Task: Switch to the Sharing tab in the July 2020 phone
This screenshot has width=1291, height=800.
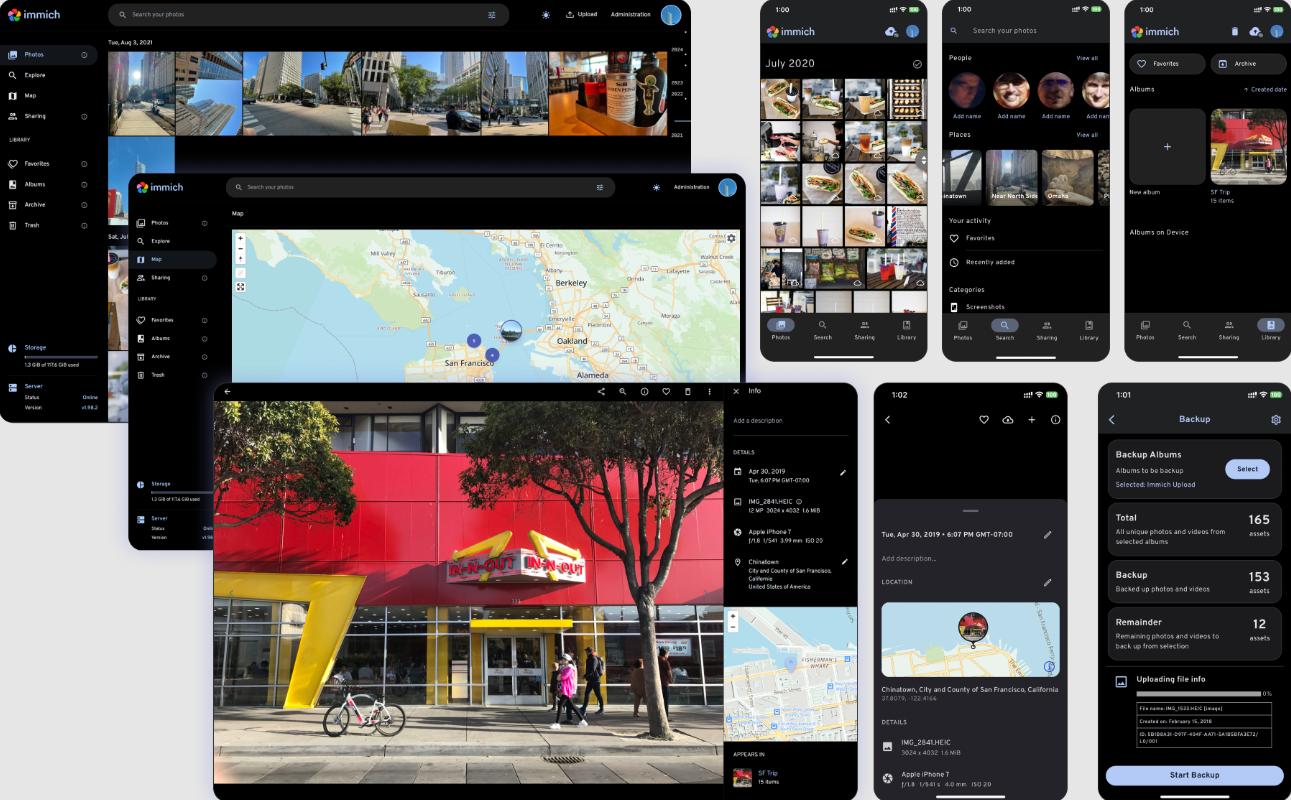Action: 864,330
